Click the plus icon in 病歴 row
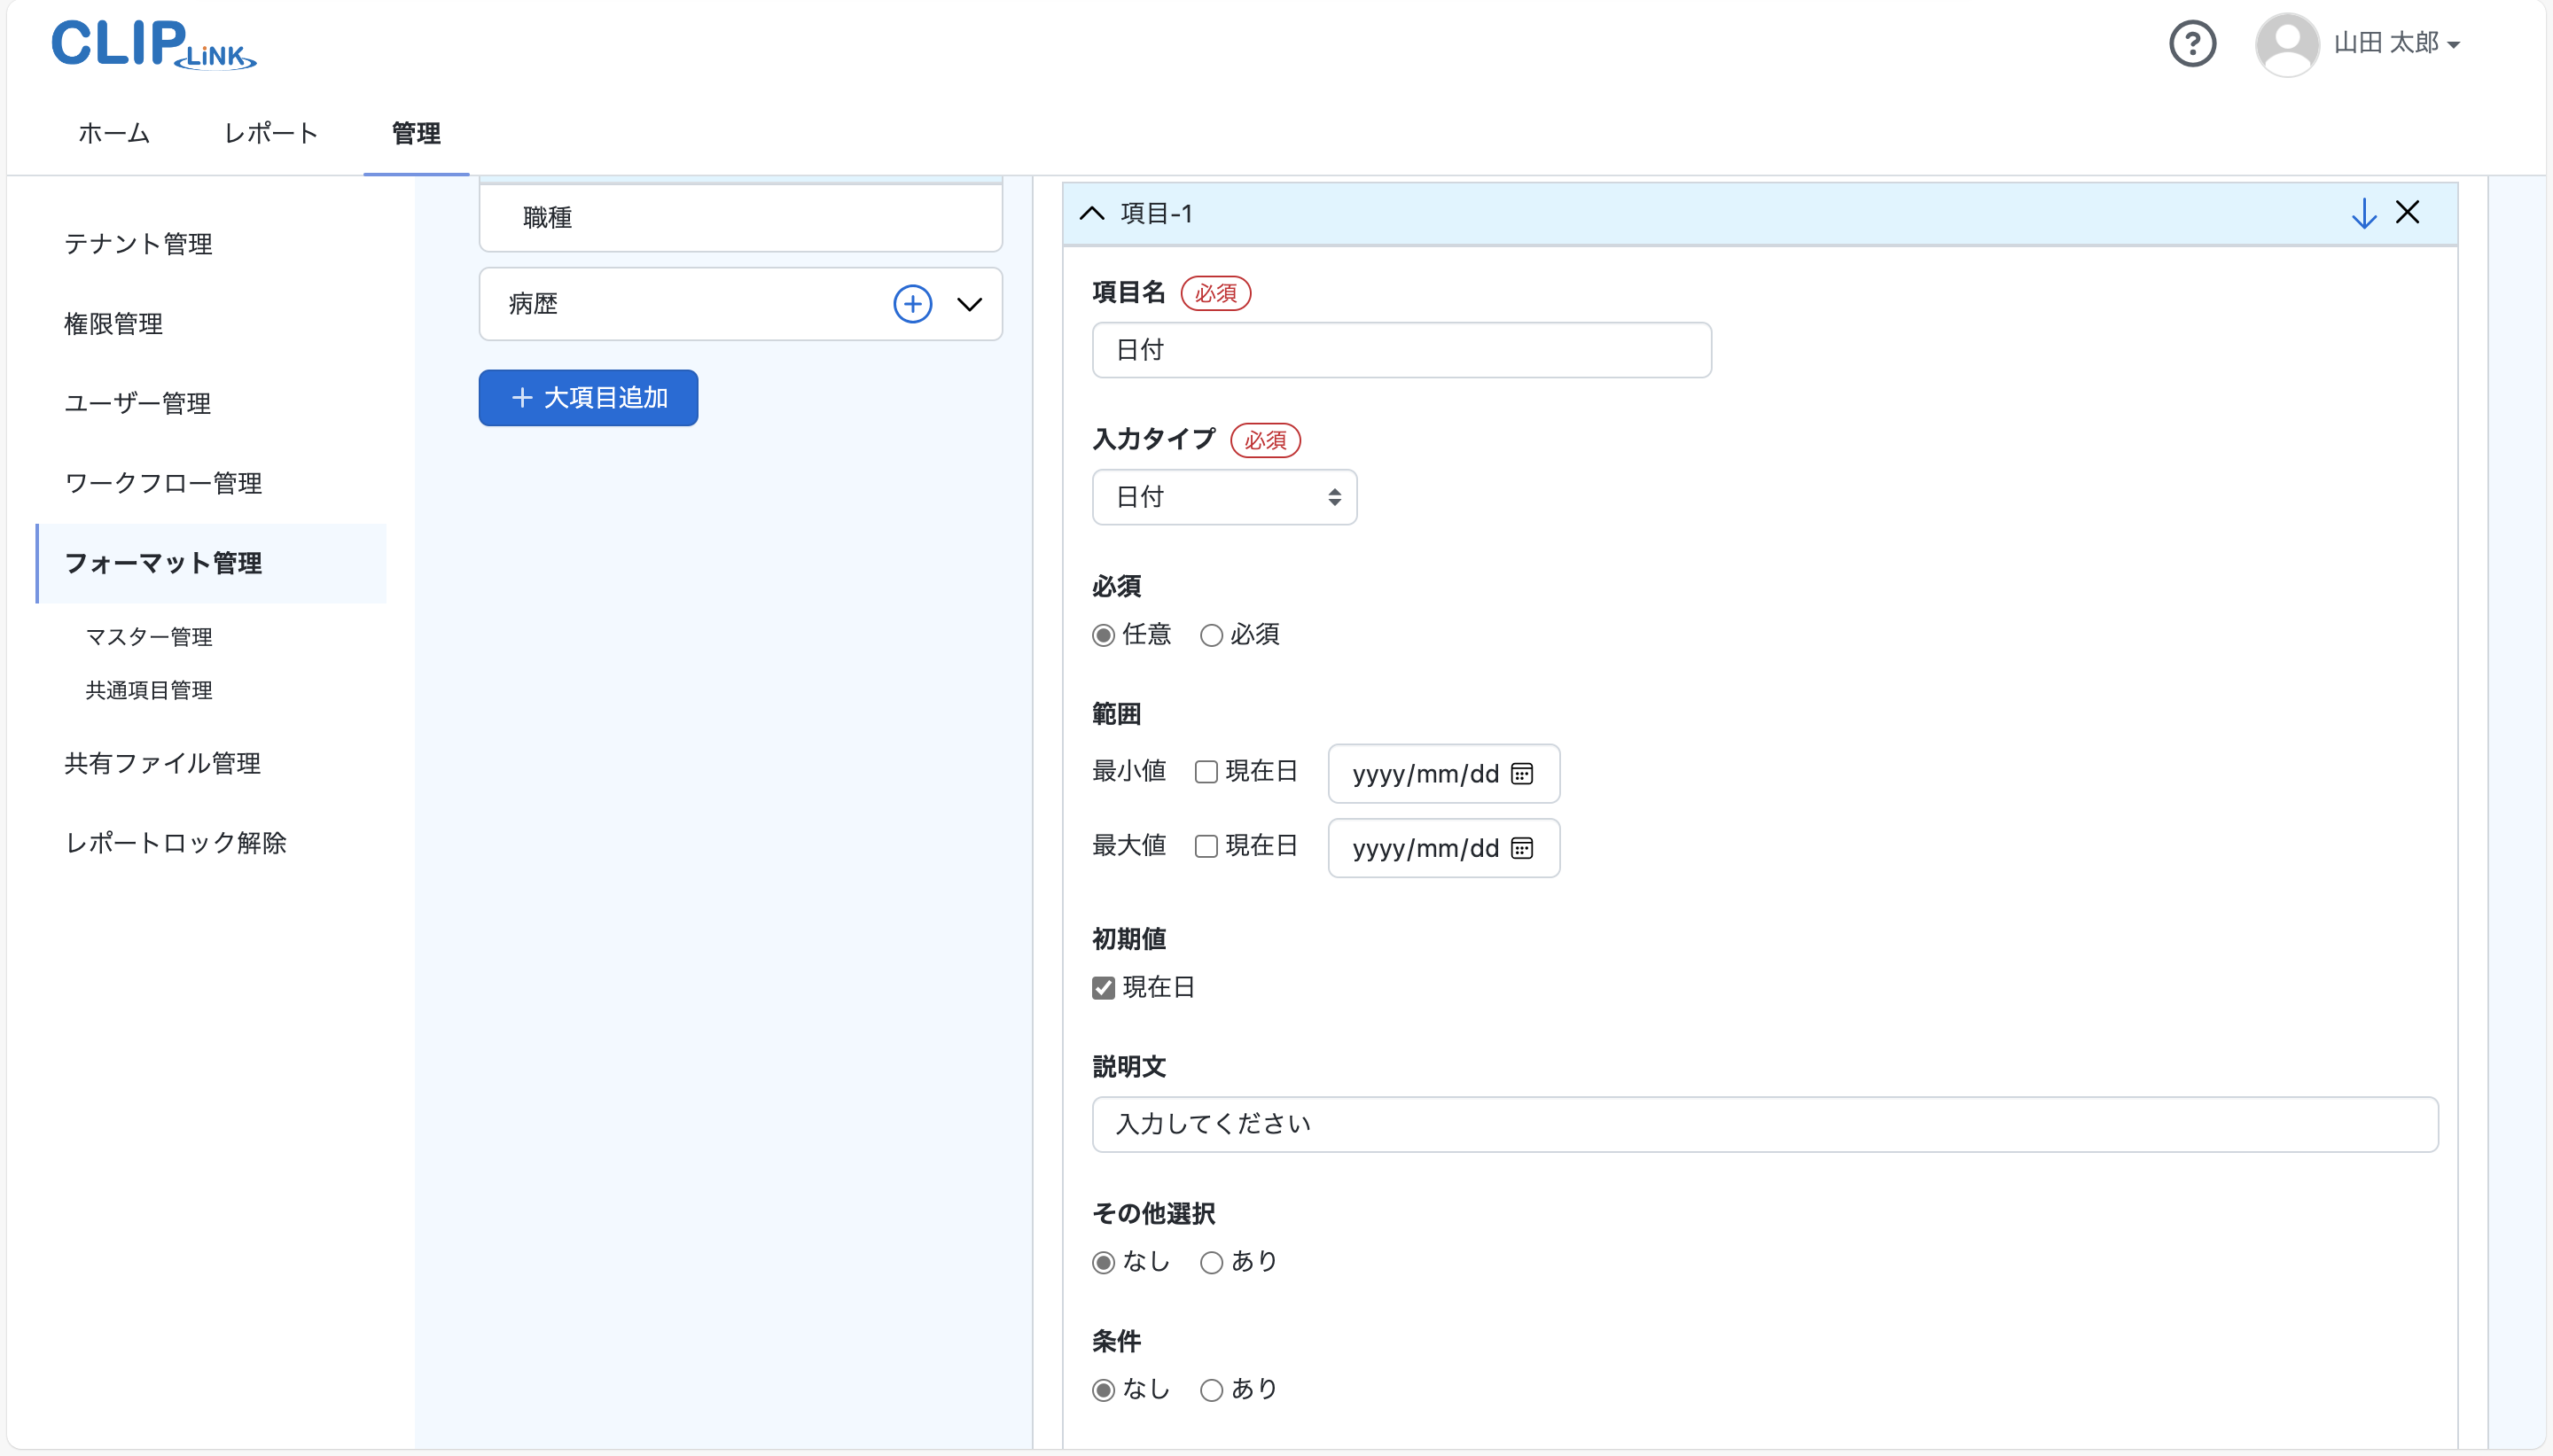This screenshot has width=2553, height=1456. coord(912,304)
